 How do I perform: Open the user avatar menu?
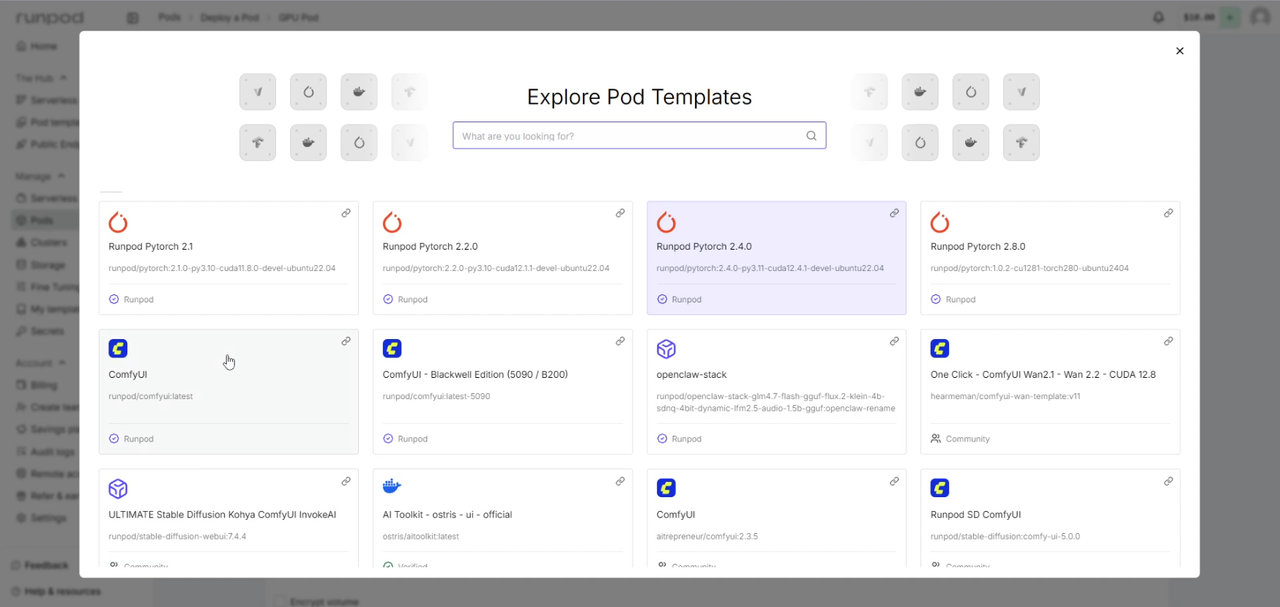[x=1260, y=17]
